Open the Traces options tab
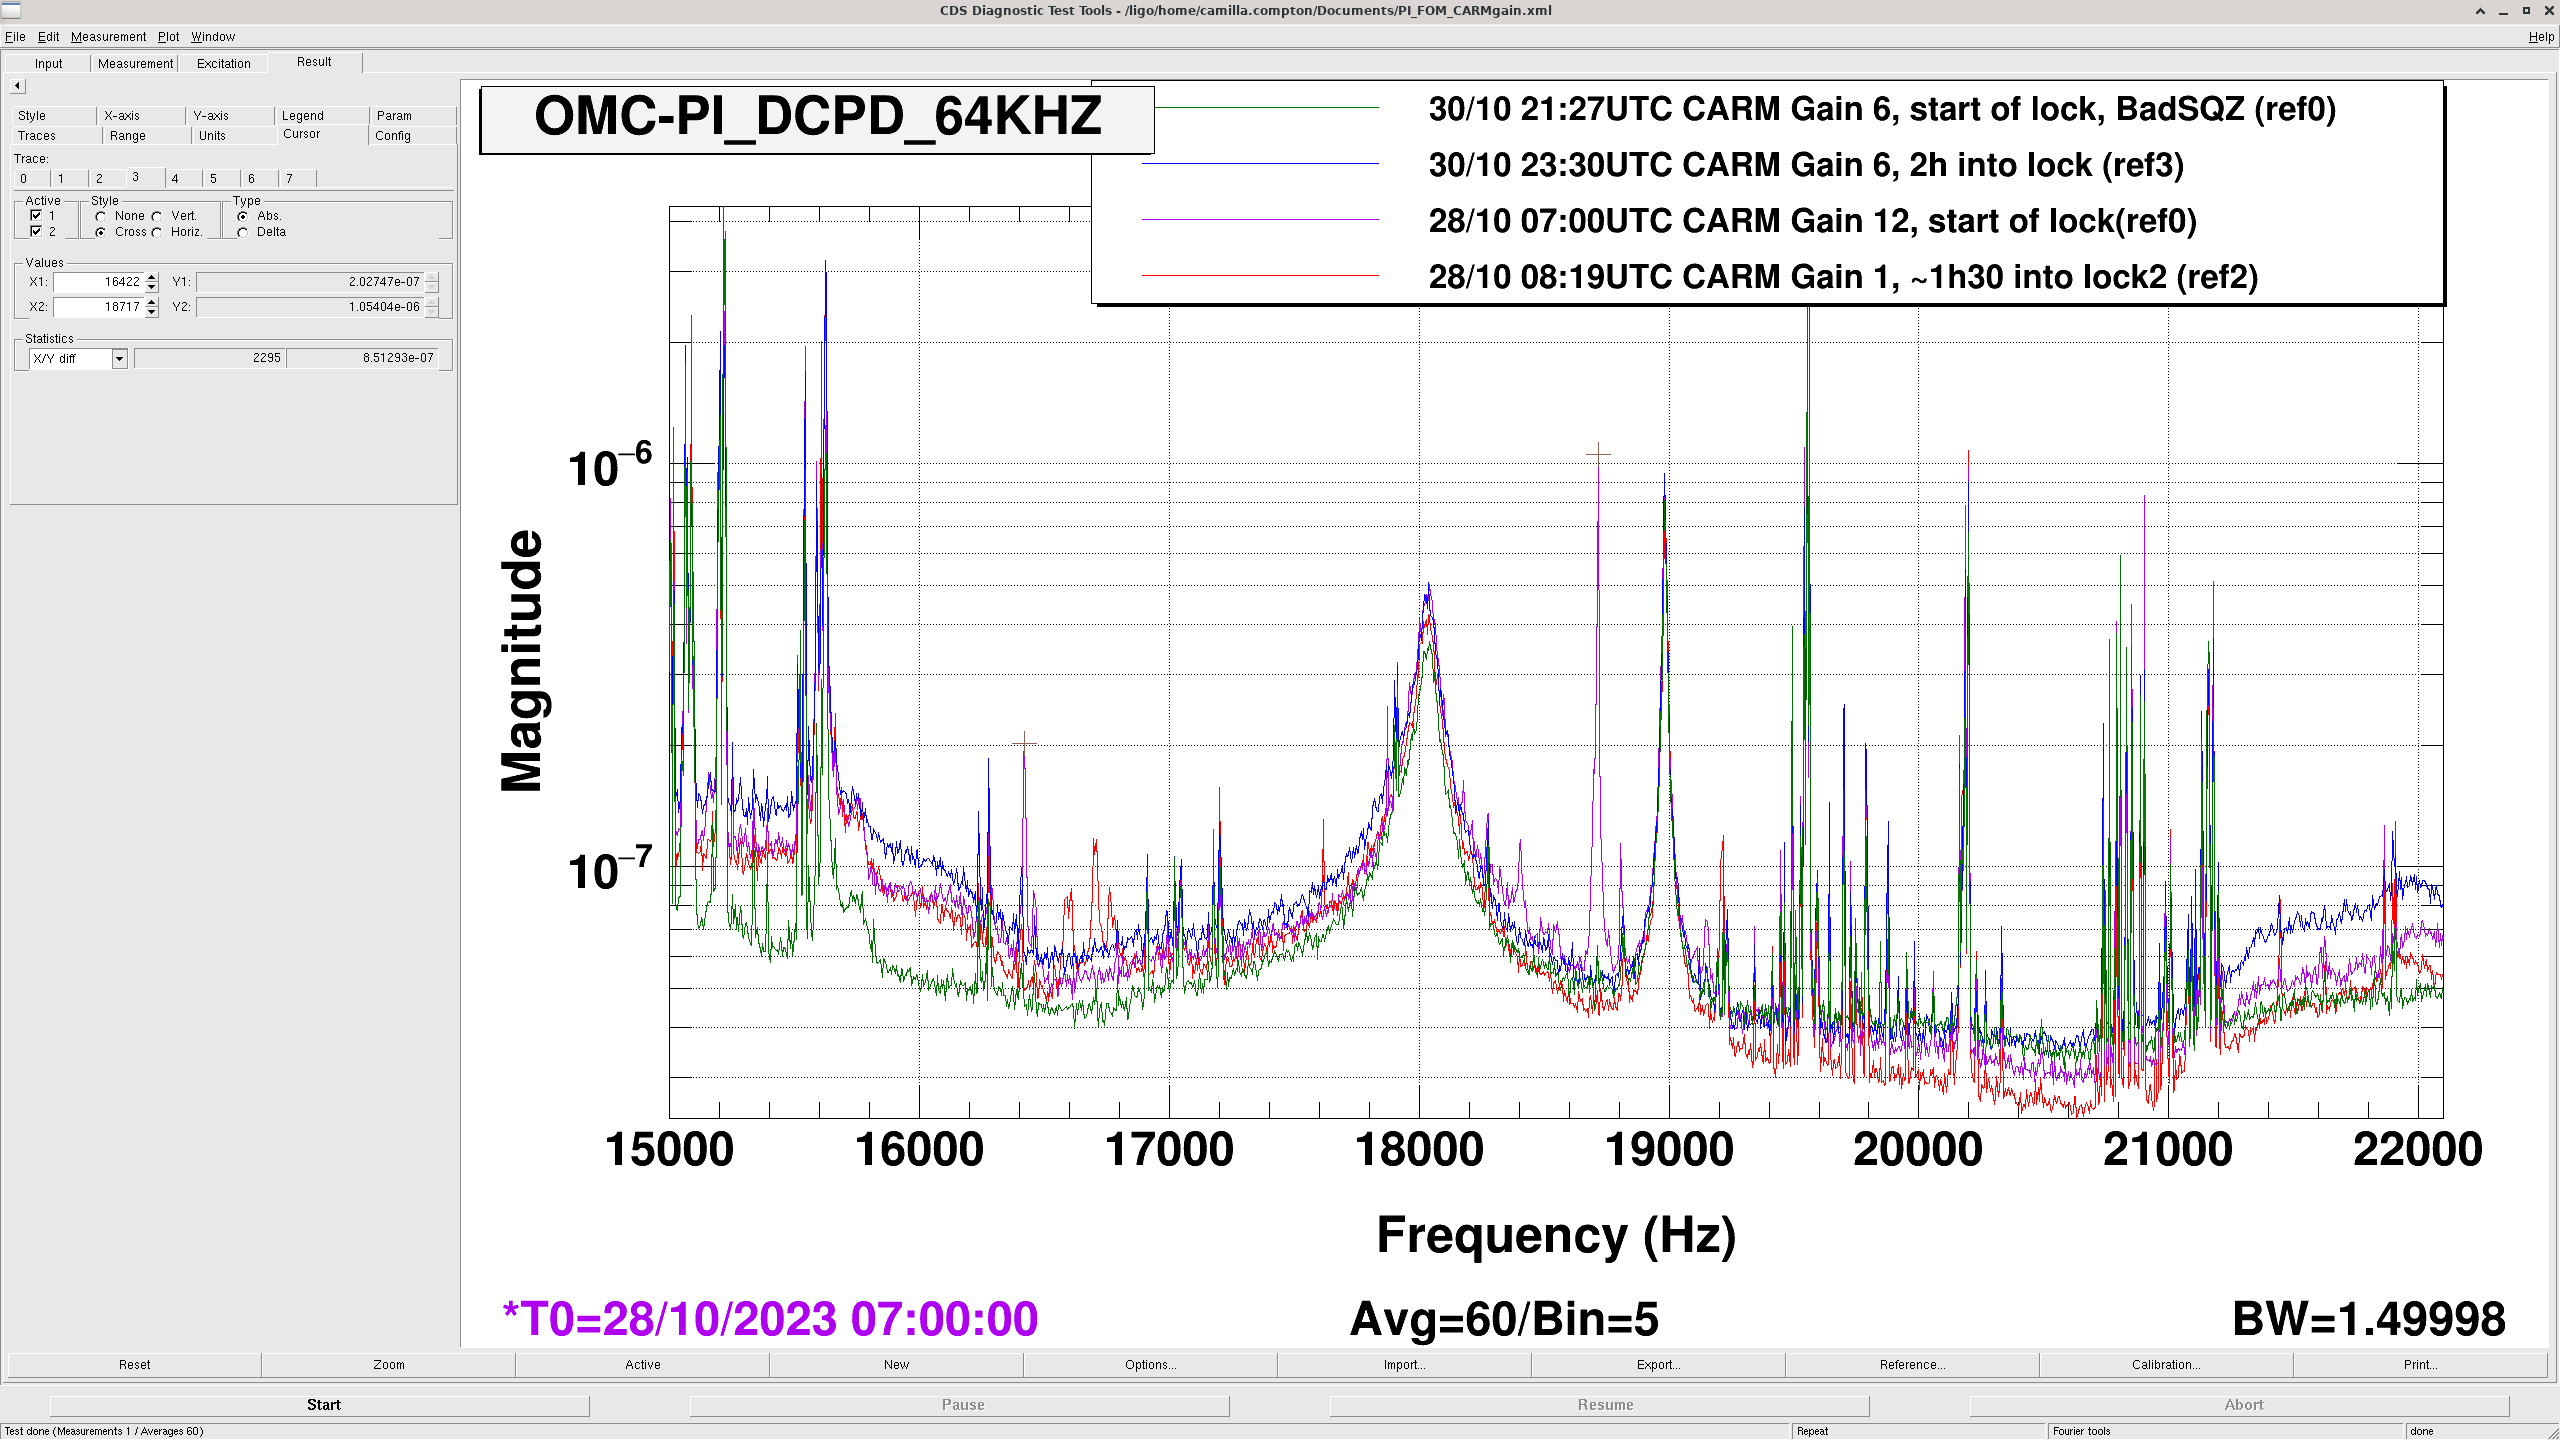Screen dimensions: 2560x1440 [37, 136]
